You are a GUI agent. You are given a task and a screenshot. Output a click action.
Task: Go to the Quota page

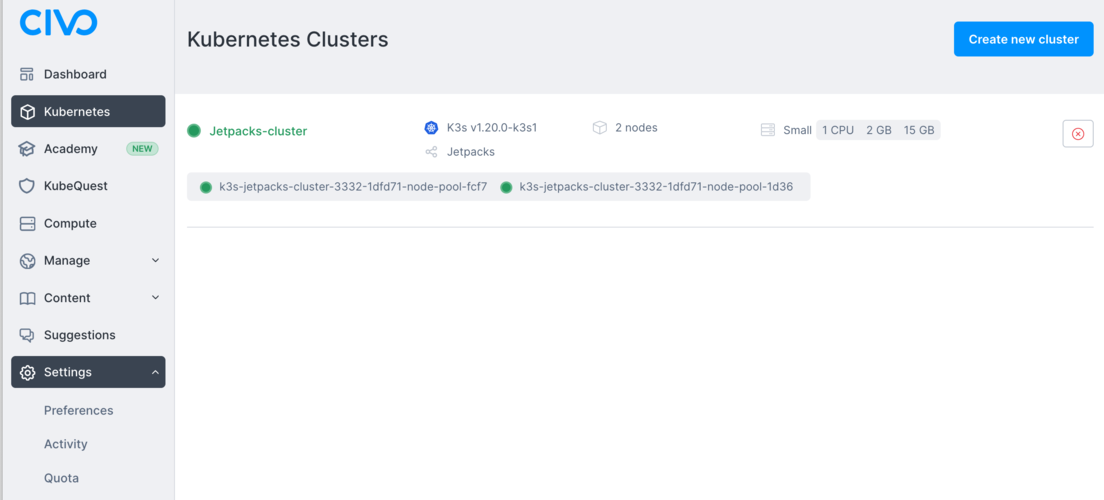click(61, 478)
